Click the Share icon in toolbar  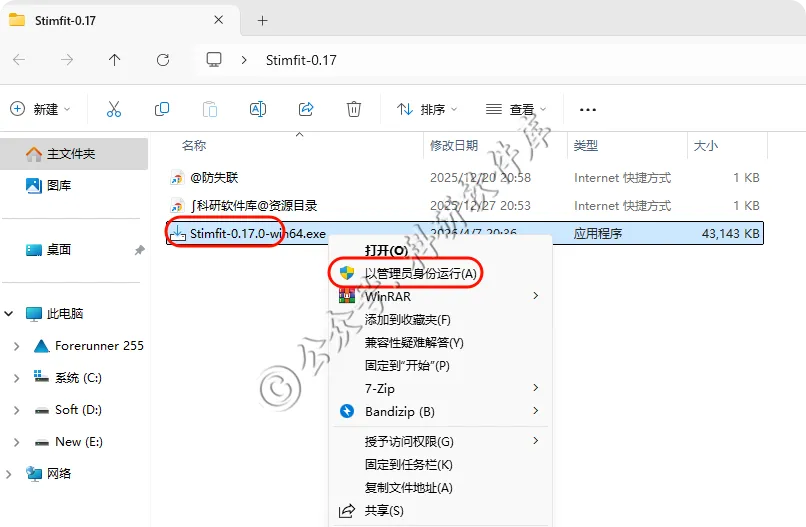306,109
